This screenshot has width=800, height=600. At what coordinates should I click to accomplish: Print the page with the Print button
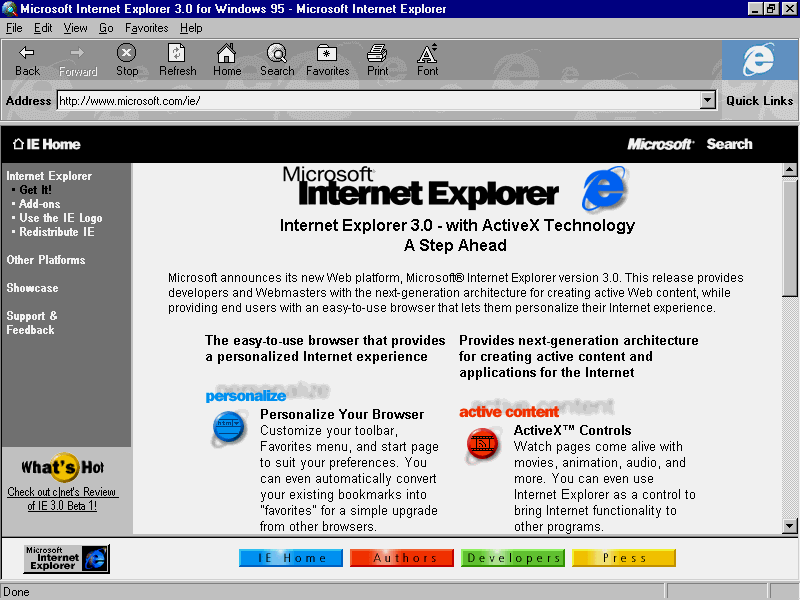pyautogui.click(x=378, y=61)
